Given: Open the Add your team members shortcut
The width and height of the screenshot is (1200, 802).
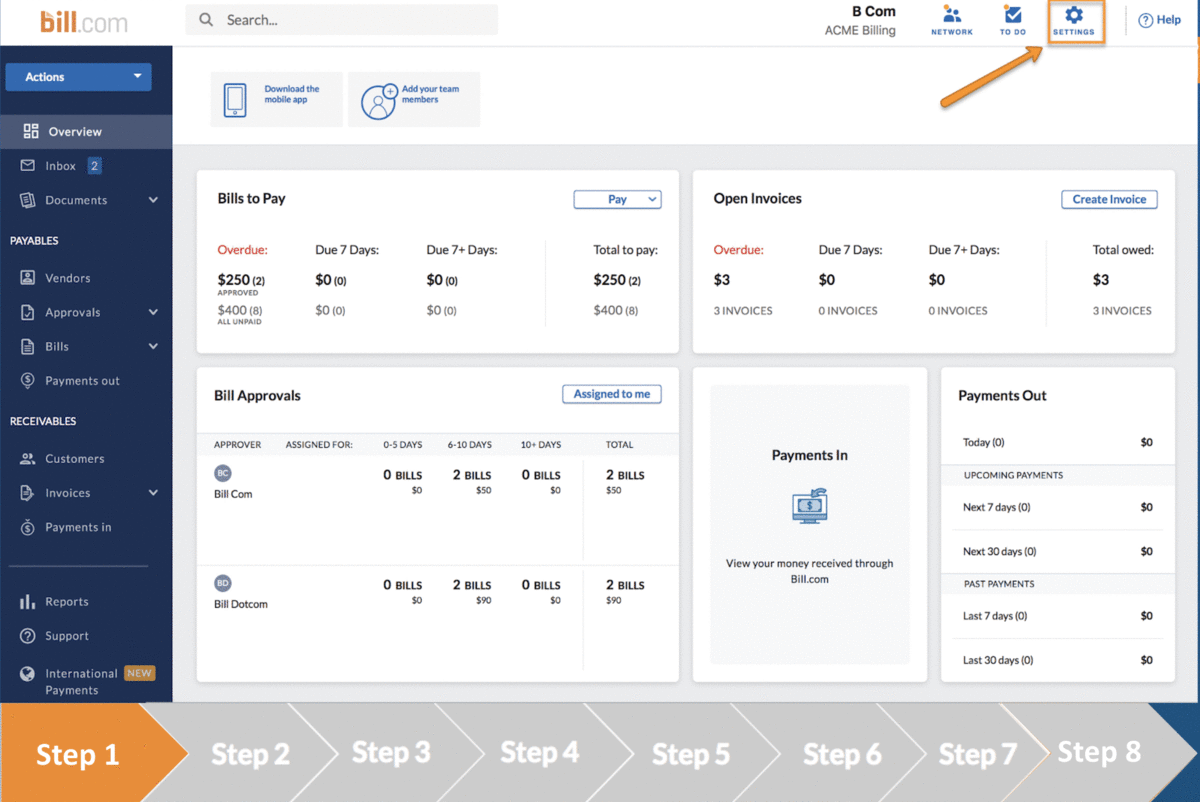Looking at the screenshot, I should [x=413, y=99].
